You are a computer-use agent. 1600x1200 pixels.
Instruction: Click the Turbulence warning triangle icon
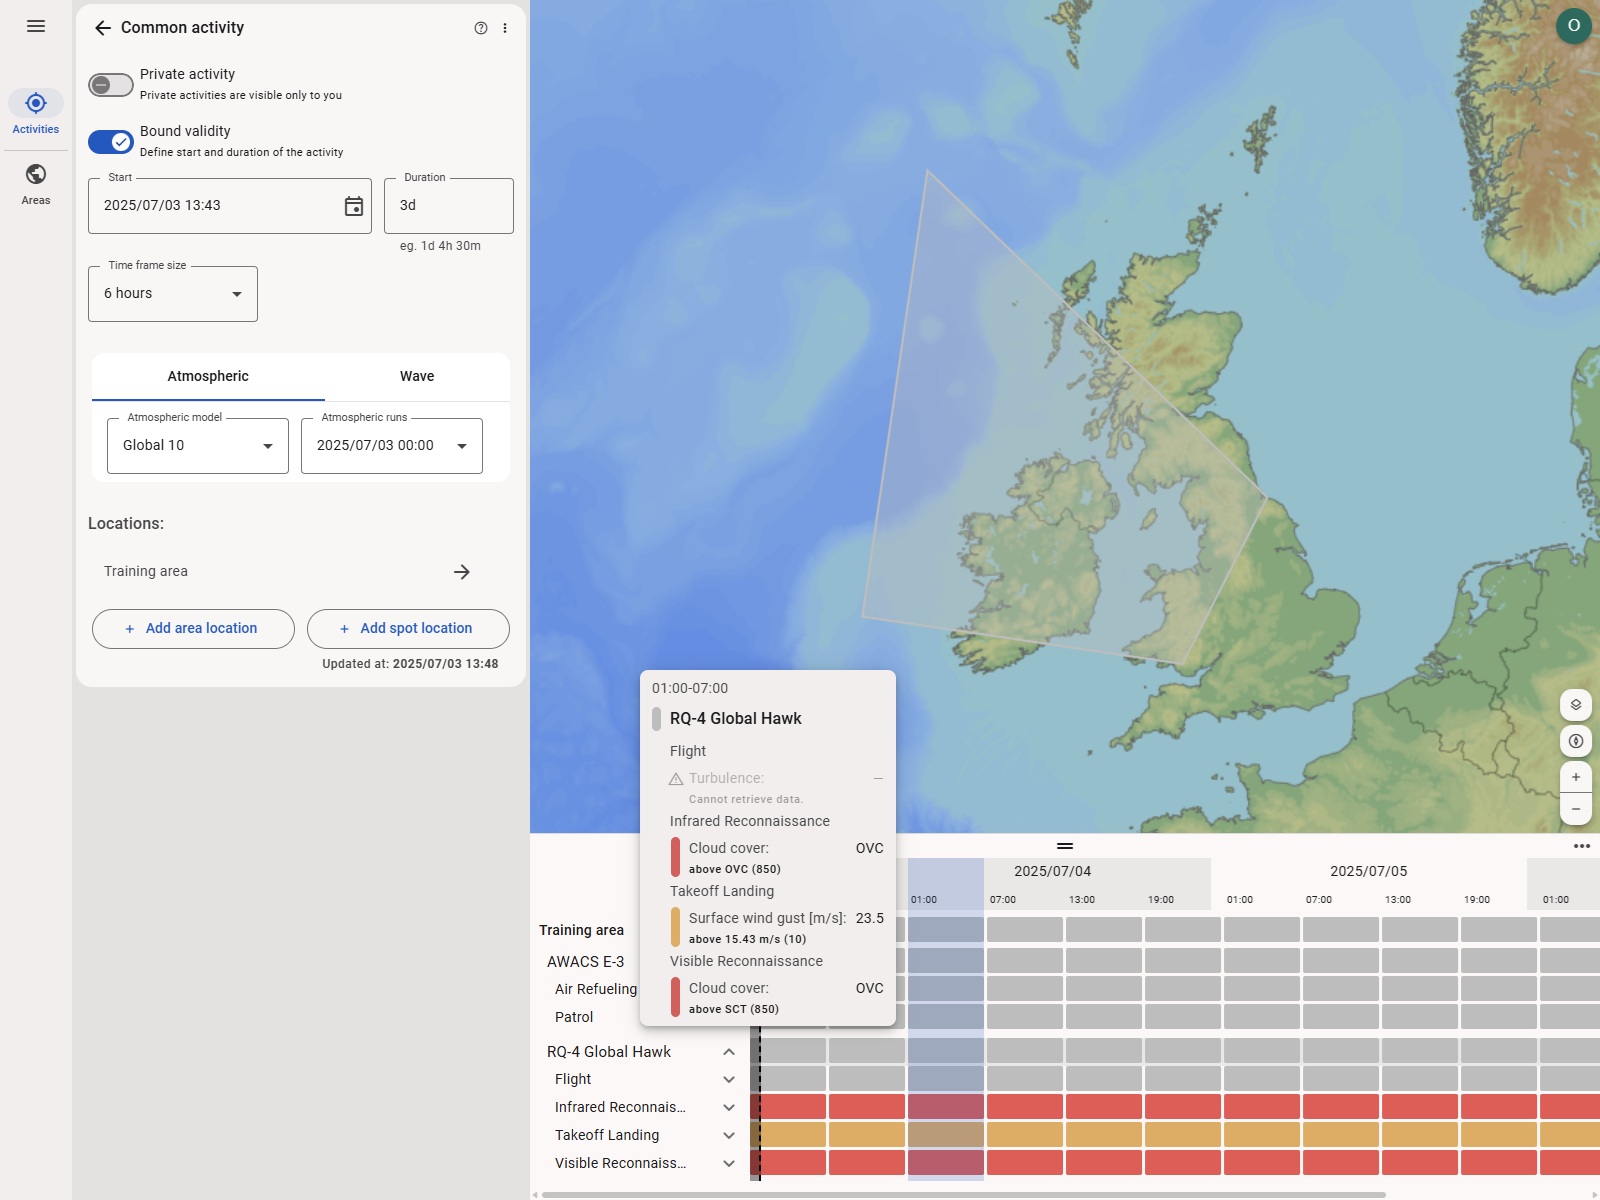click(676, 779)
